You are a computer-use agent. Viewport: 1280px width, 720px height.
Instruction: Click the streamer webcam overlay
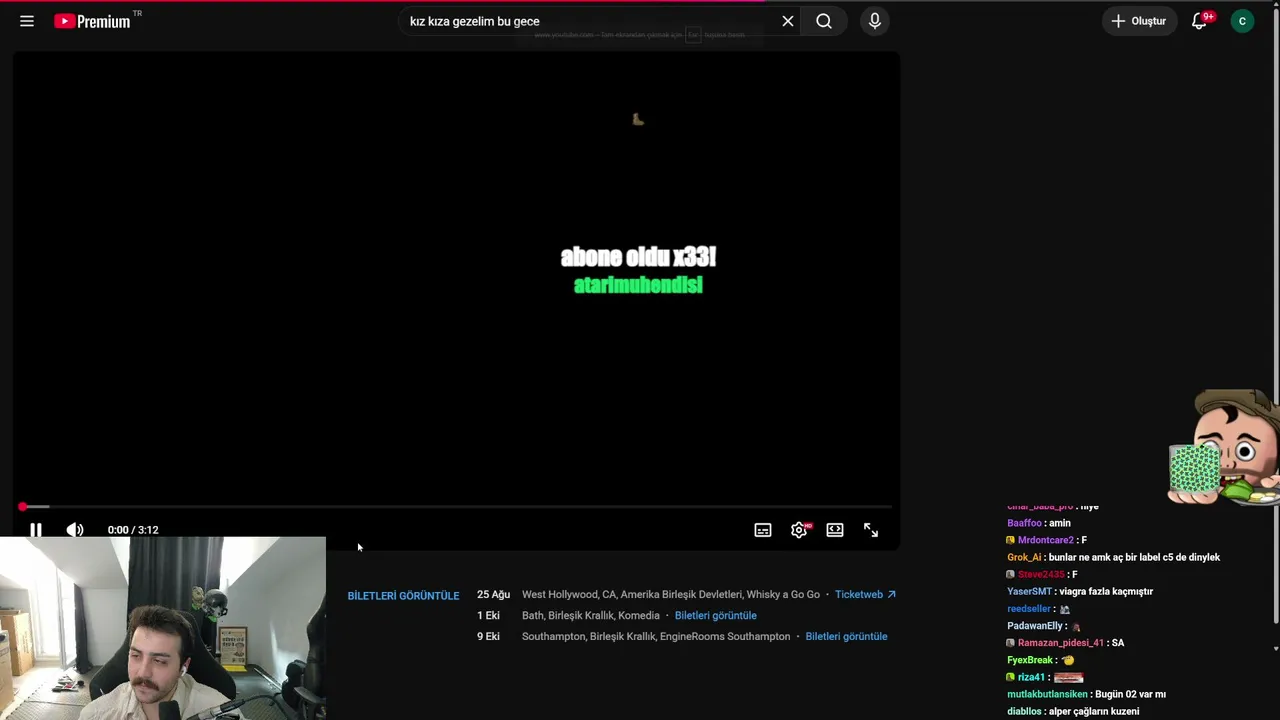(163, 628)
